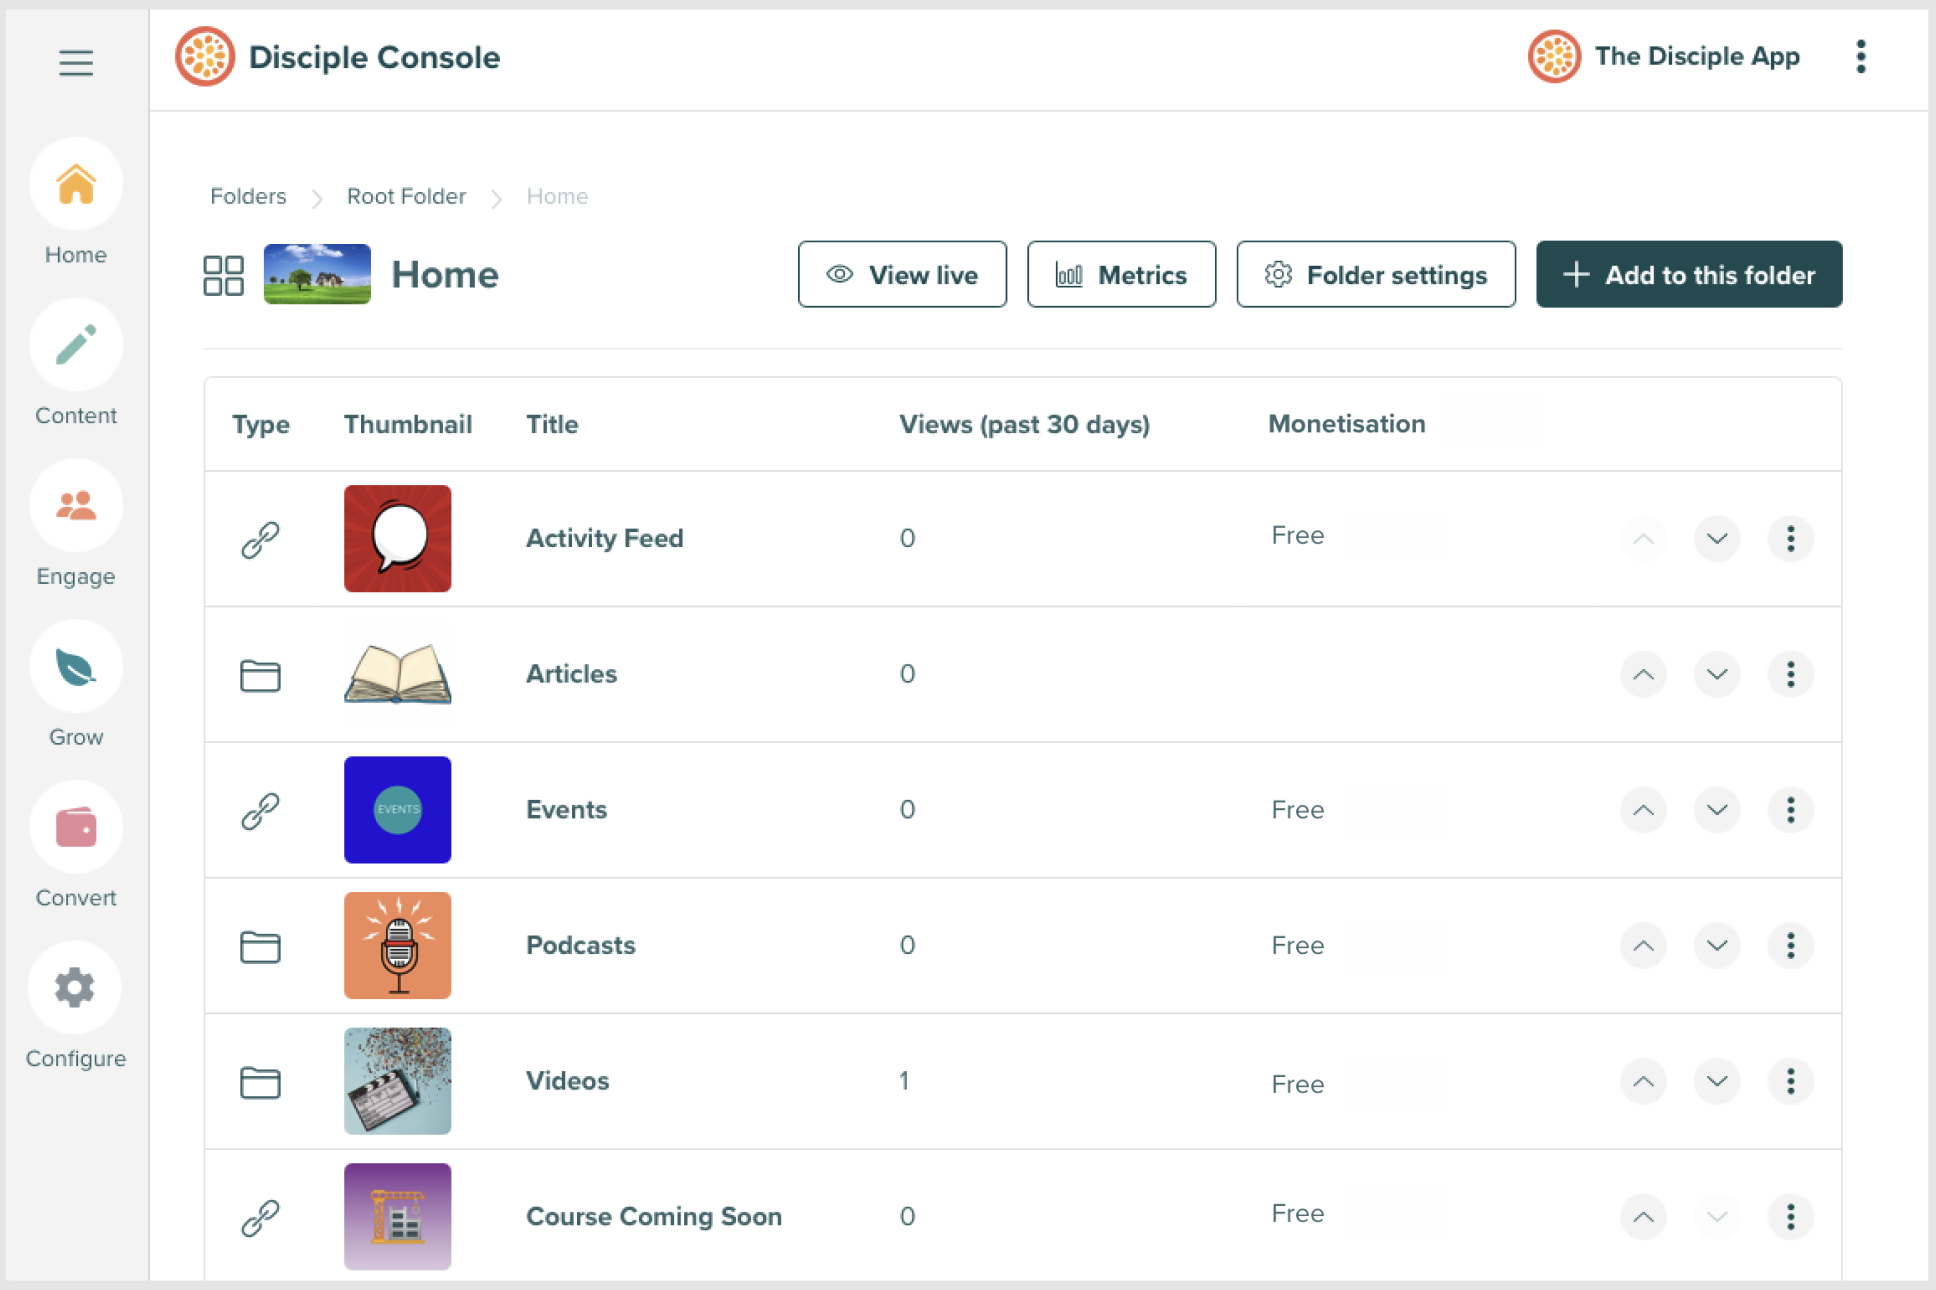Click the Podcasts microphone thumbnail
This screenshot has height=1290, width=1936.
pos(397,946)
